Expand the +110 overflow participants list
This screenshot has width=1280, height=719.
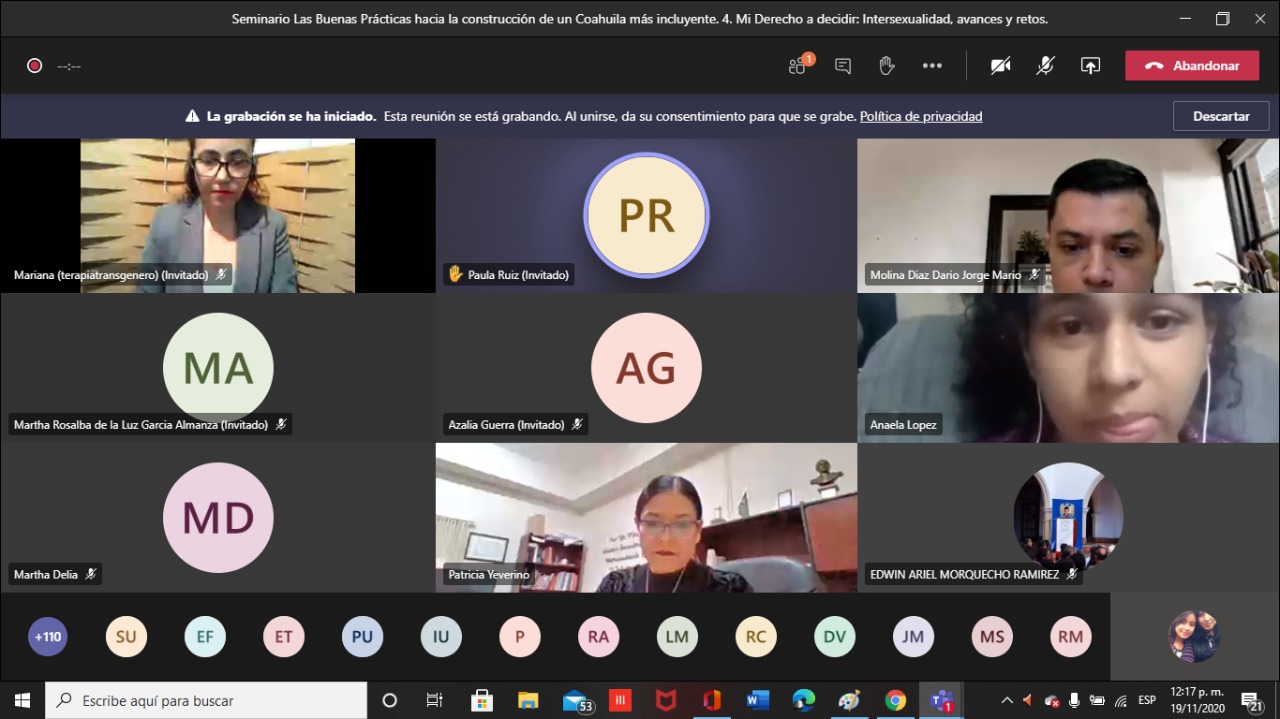pyautogui.click(x=47, y=637)
